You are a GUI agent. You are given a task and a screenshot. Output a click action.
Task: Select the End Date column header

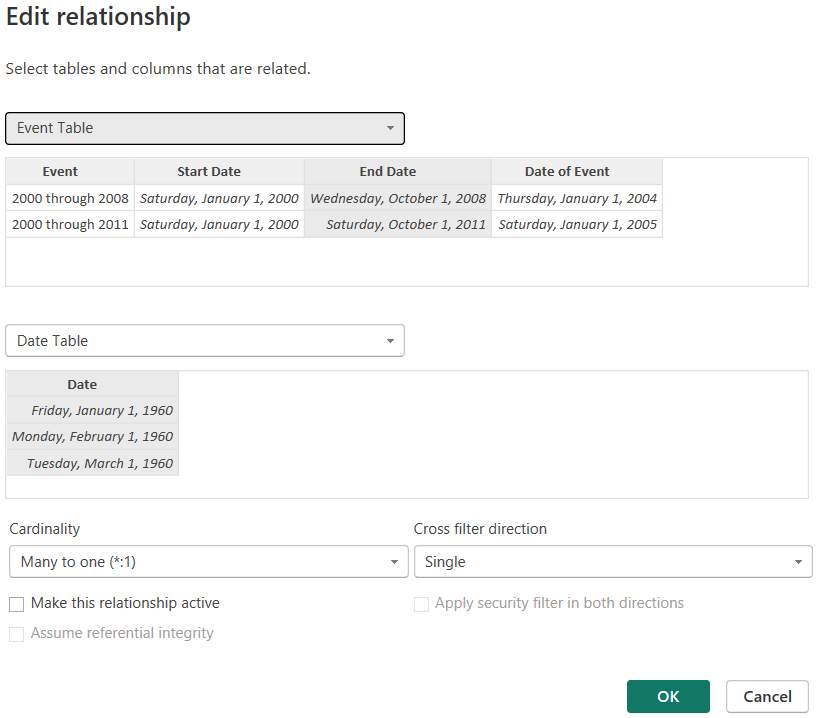point(397,172)
